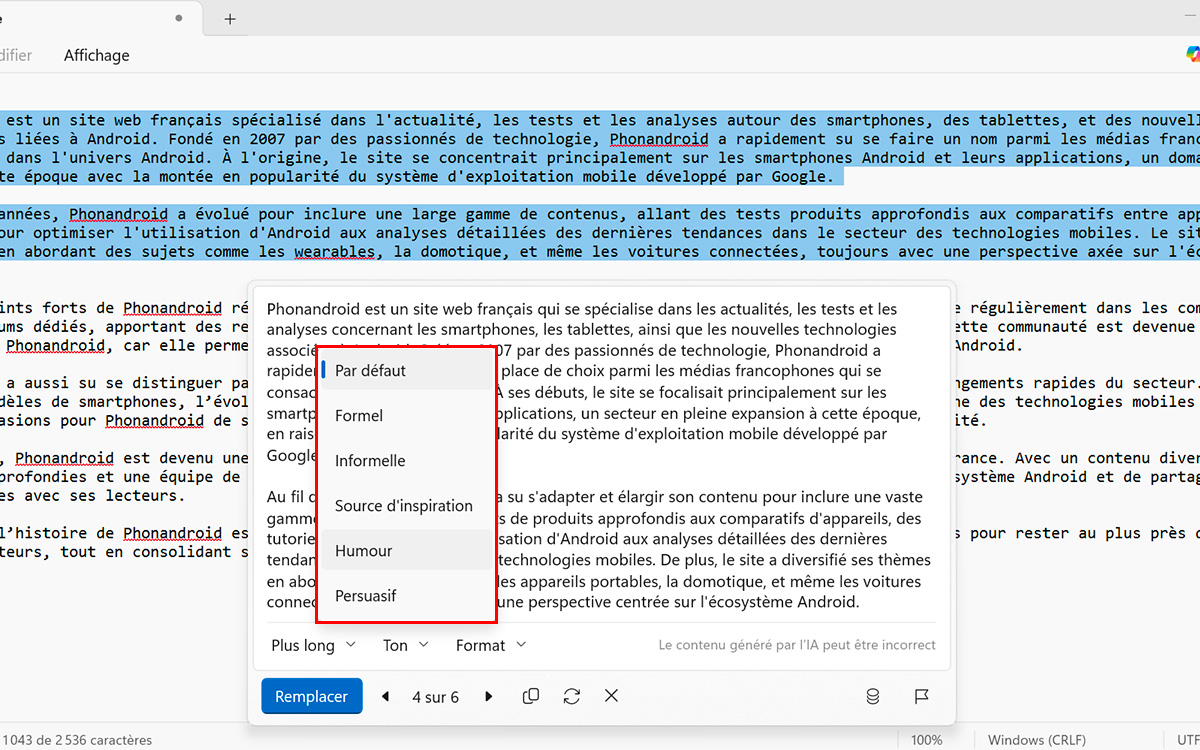
Task: Open the Format dropdown
Action: click(491, 645)
